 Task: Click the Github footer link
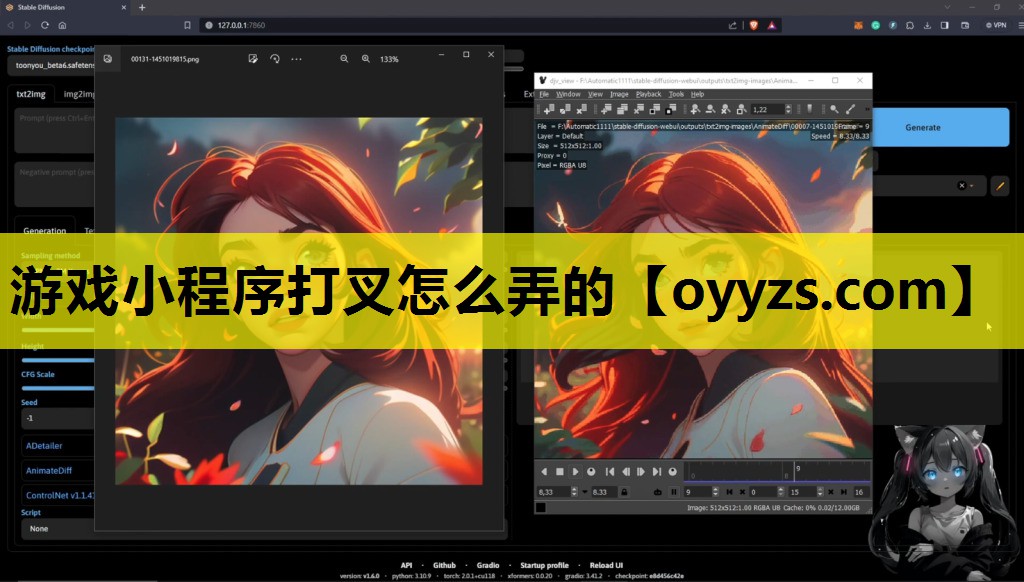tap(444, 565)
